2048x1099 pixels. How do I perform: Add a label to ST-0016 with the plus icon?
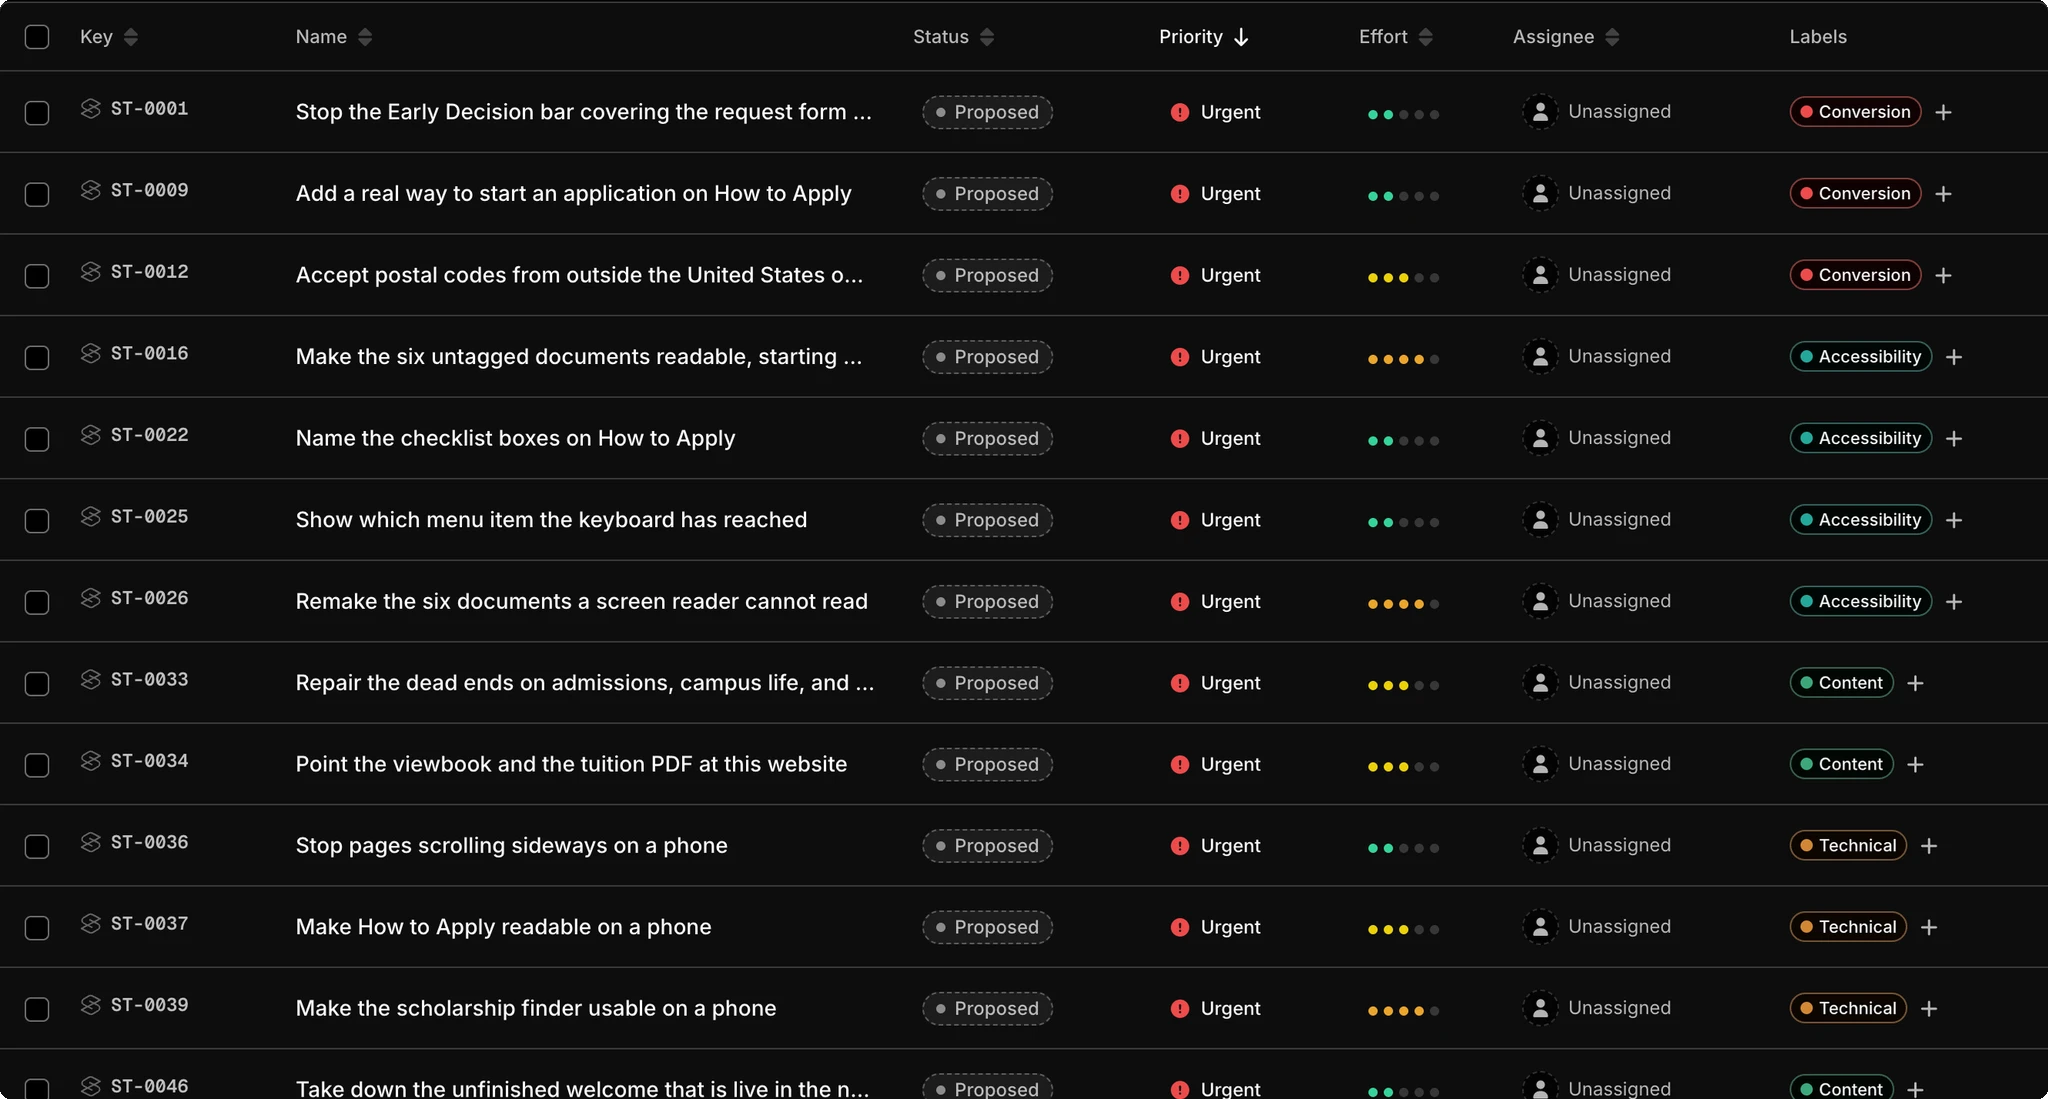pos(1954,357)
